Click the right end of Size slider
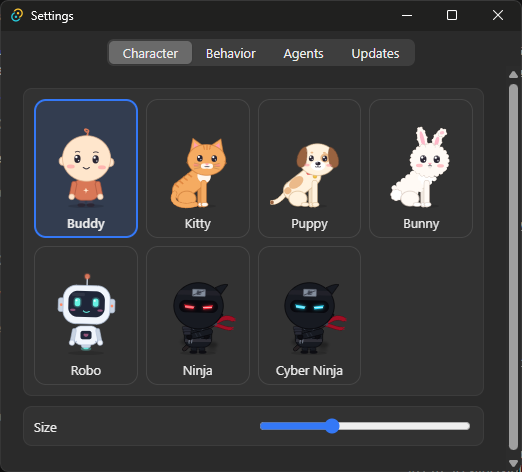The height and width of the screenshot is (472, 522). tap(467, 426)
